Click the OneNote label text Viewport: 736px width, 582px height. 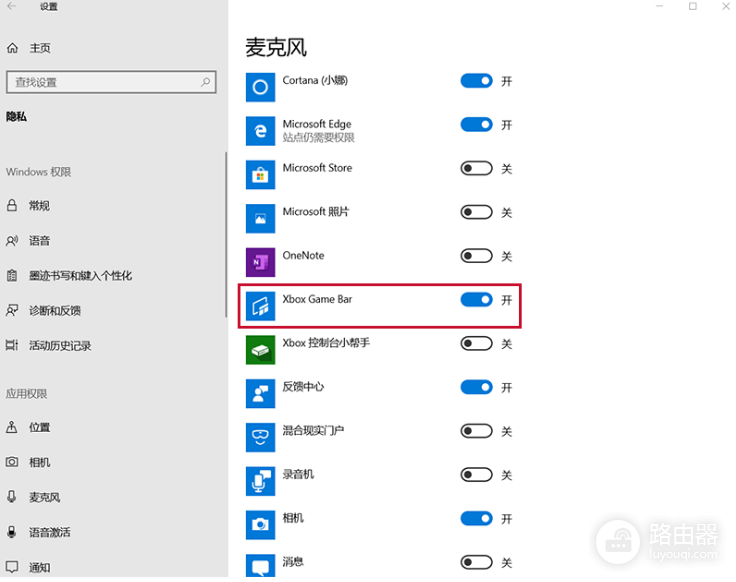tap(303, 255)
